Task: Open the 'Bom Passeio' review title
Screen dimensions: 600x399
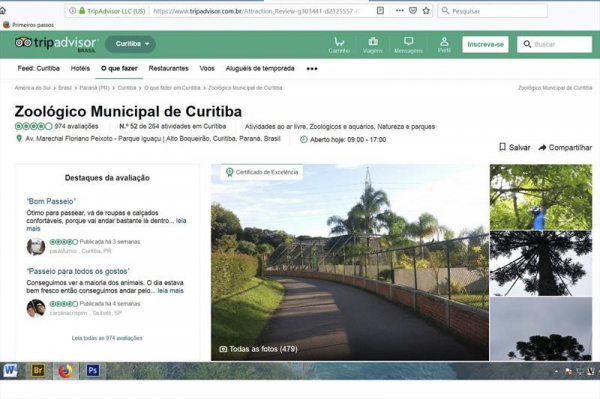Action: click(x=51, y=201)
